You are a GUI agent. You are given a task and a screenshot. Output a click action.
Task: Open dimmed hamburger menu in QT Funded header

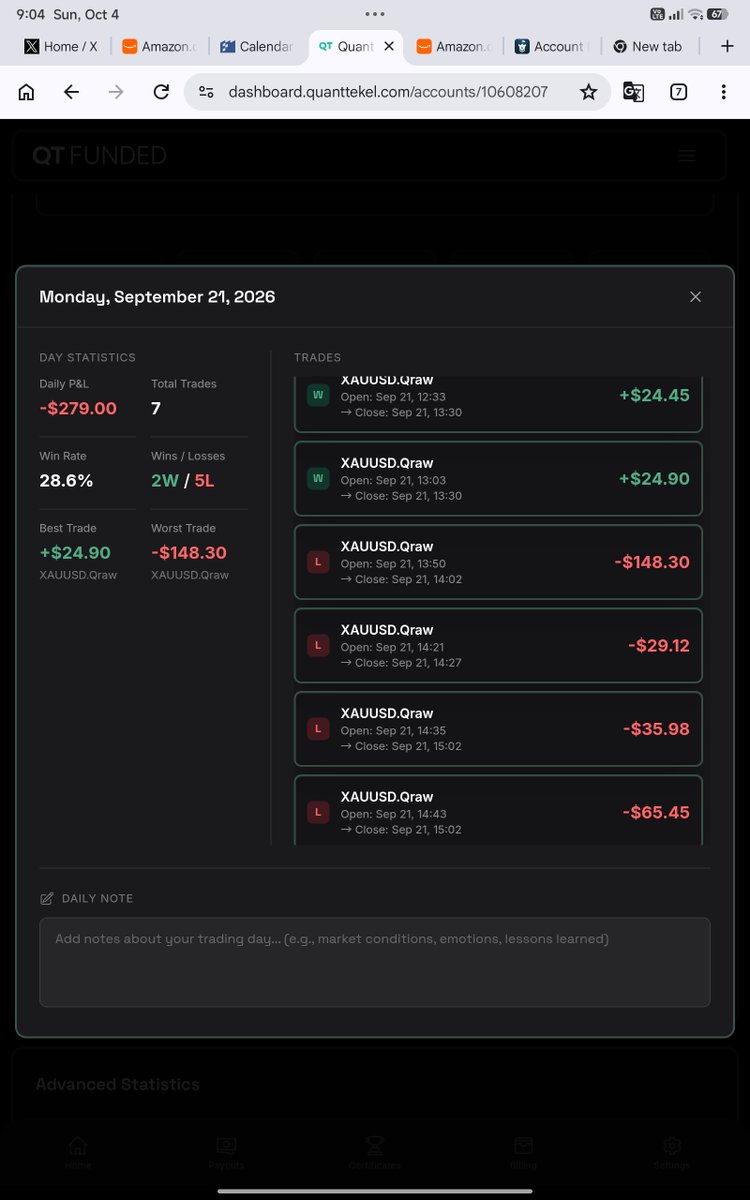click(x=686, y=155)
